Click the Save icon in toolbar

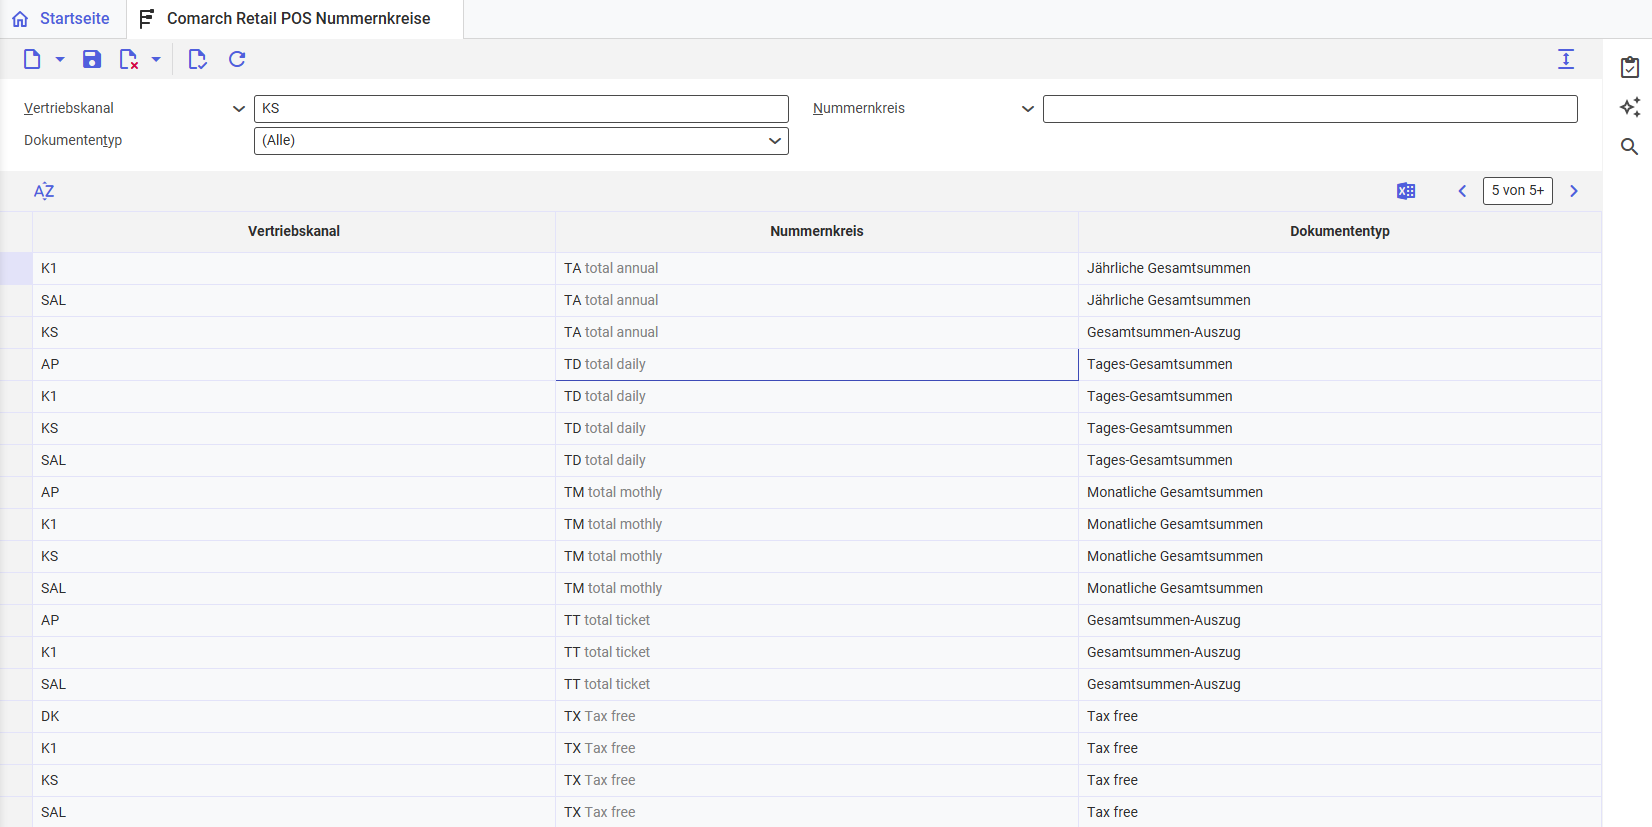(92, 60)
